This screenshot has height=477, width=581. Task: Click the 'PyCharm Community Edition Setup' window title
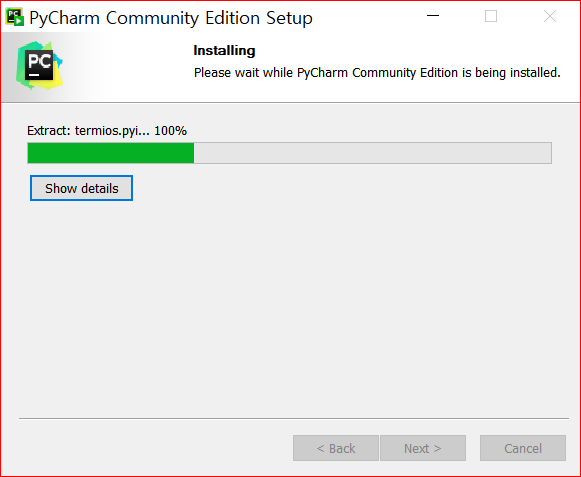(x=171, y=18)
